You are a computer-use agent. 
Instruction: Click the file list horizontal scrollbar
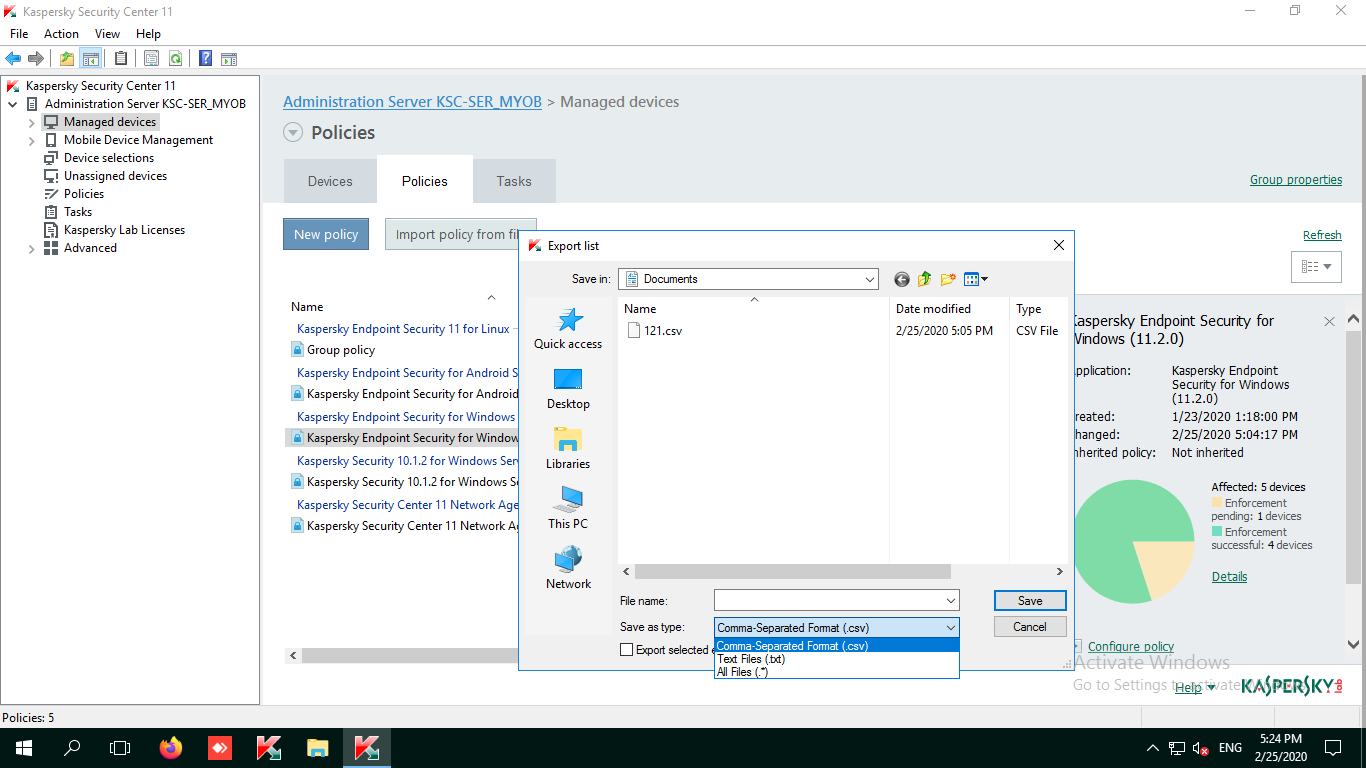[x=792, y=572]
